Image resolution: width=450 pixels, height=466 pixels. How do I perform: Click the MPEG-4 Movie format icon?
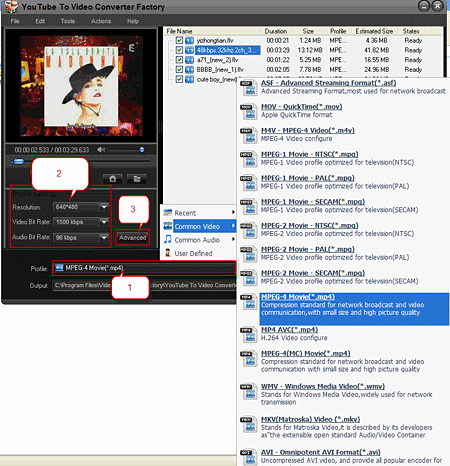tap(249, 302)
